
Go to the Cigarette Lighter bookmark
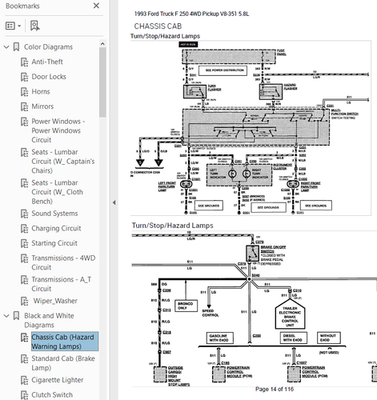(57, 380)
